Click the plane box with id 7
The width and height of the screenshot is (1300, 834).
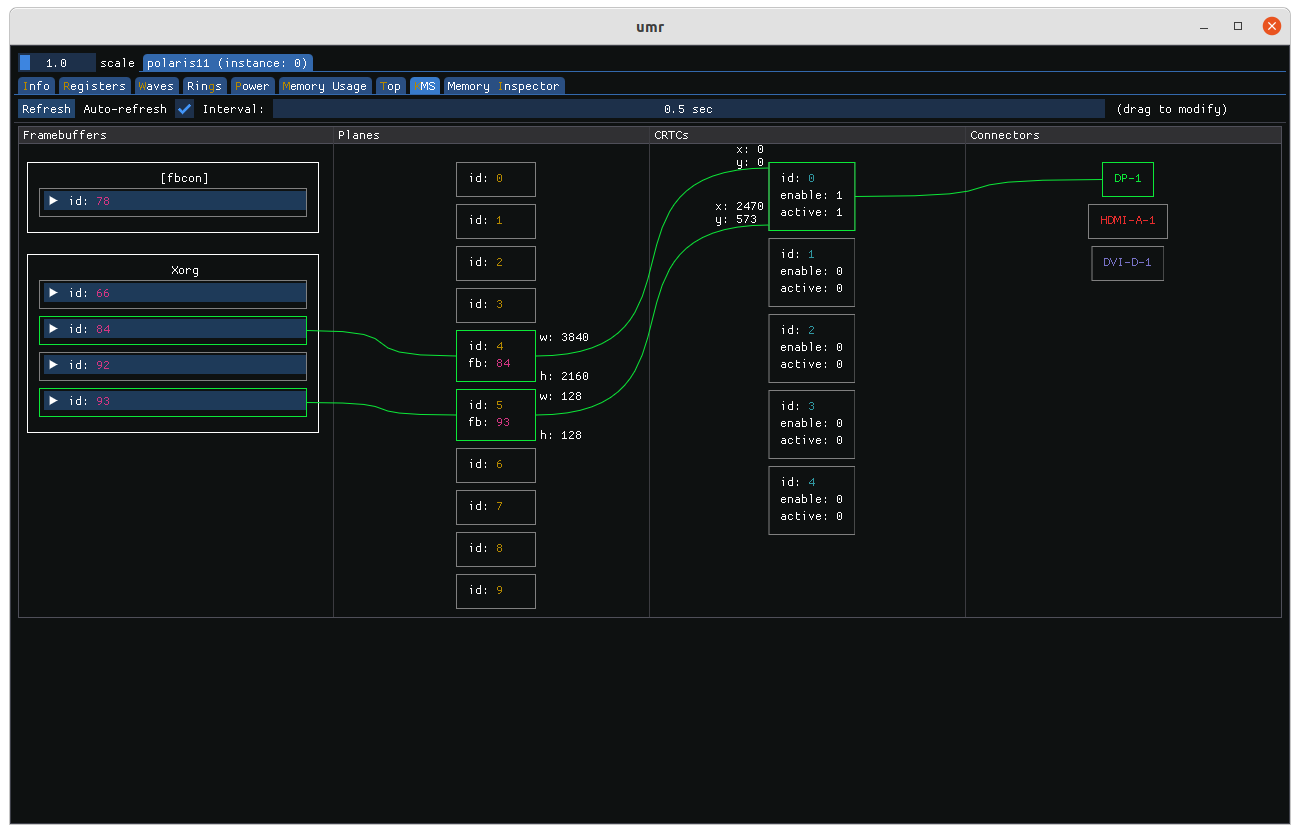coord(496,507)
